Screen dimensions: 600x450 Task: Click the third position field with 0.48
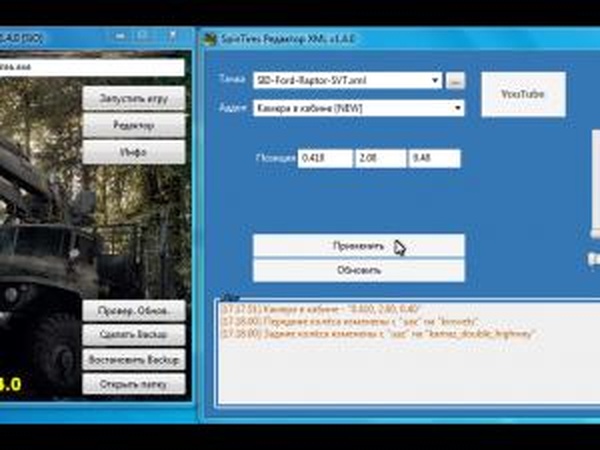coord(434,158)
